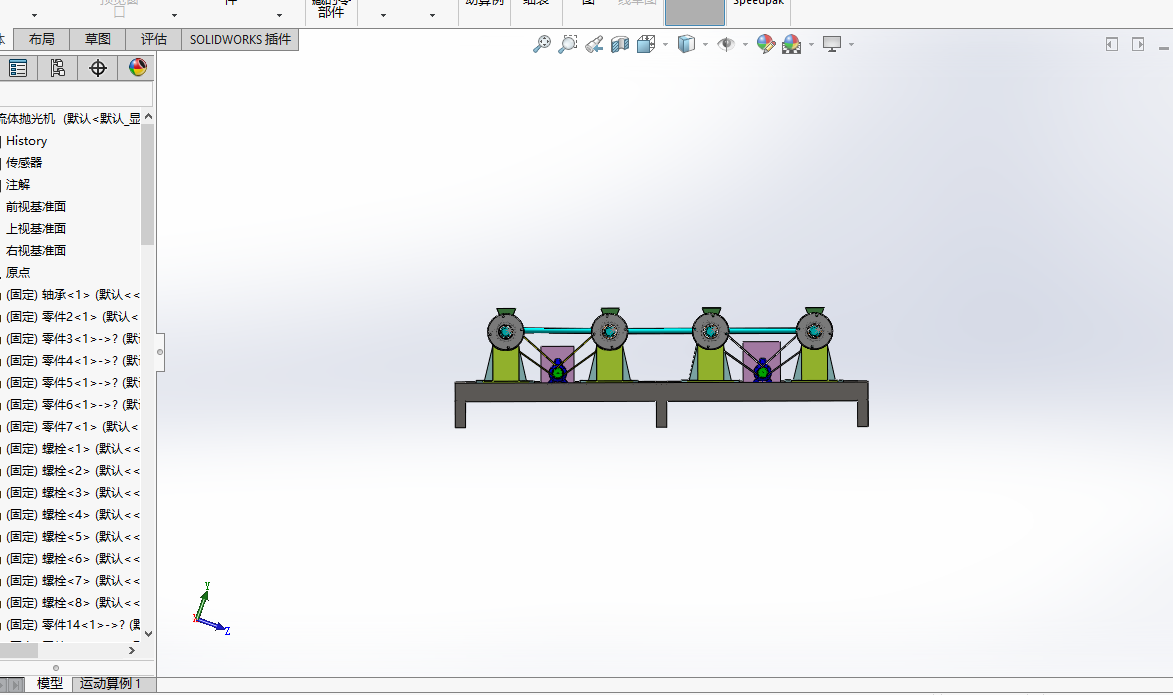Expand the Display Style dropdown arrow
Screen dimensions: 1173x695
tap(705, 45)
